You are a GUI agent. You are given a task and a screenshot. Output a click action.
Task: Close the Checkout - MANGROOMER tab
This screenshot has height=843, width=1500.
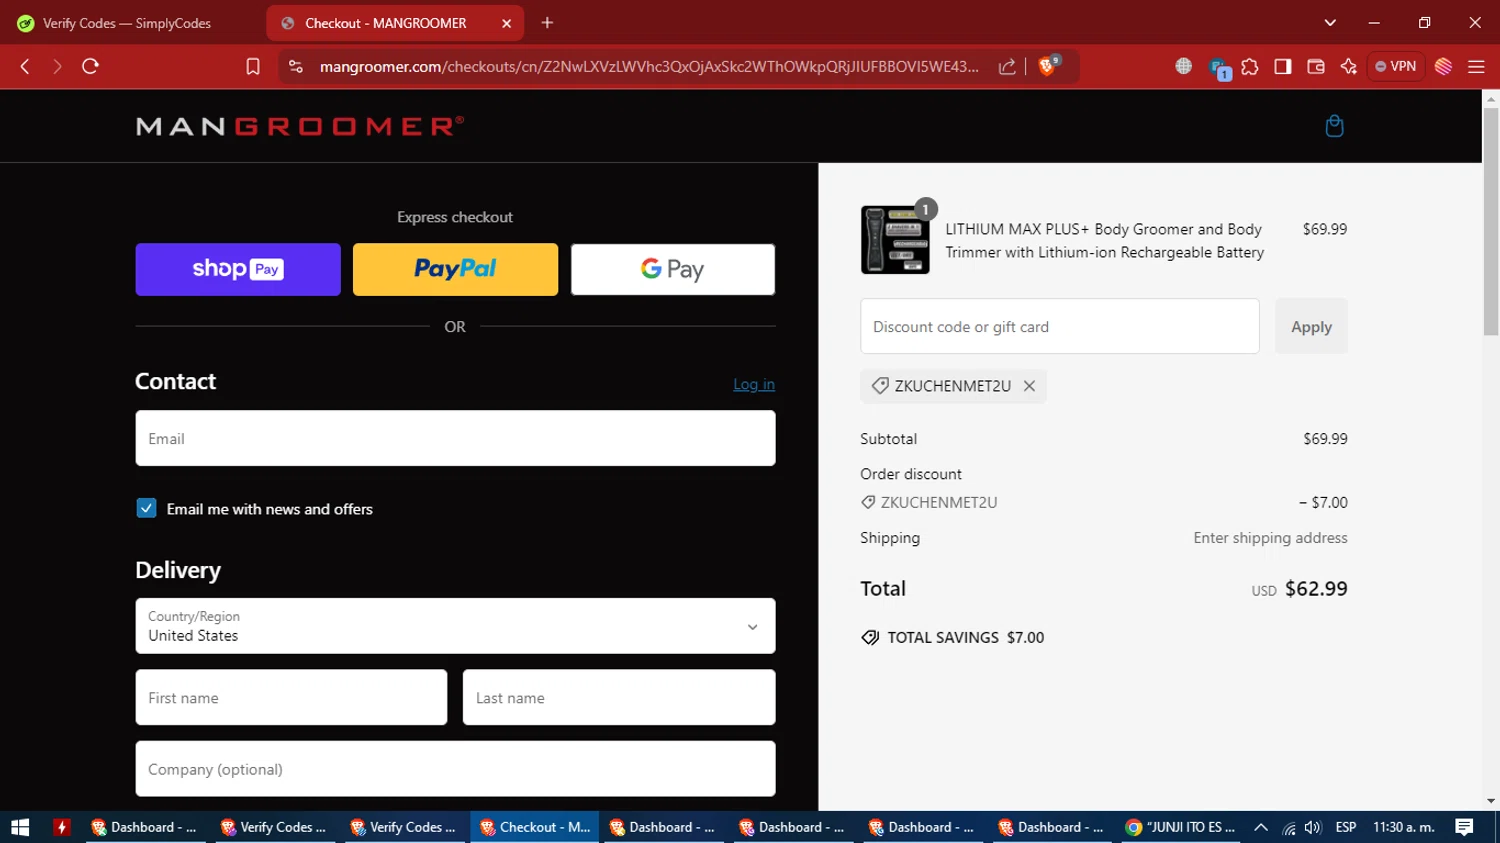coord(507,23)
